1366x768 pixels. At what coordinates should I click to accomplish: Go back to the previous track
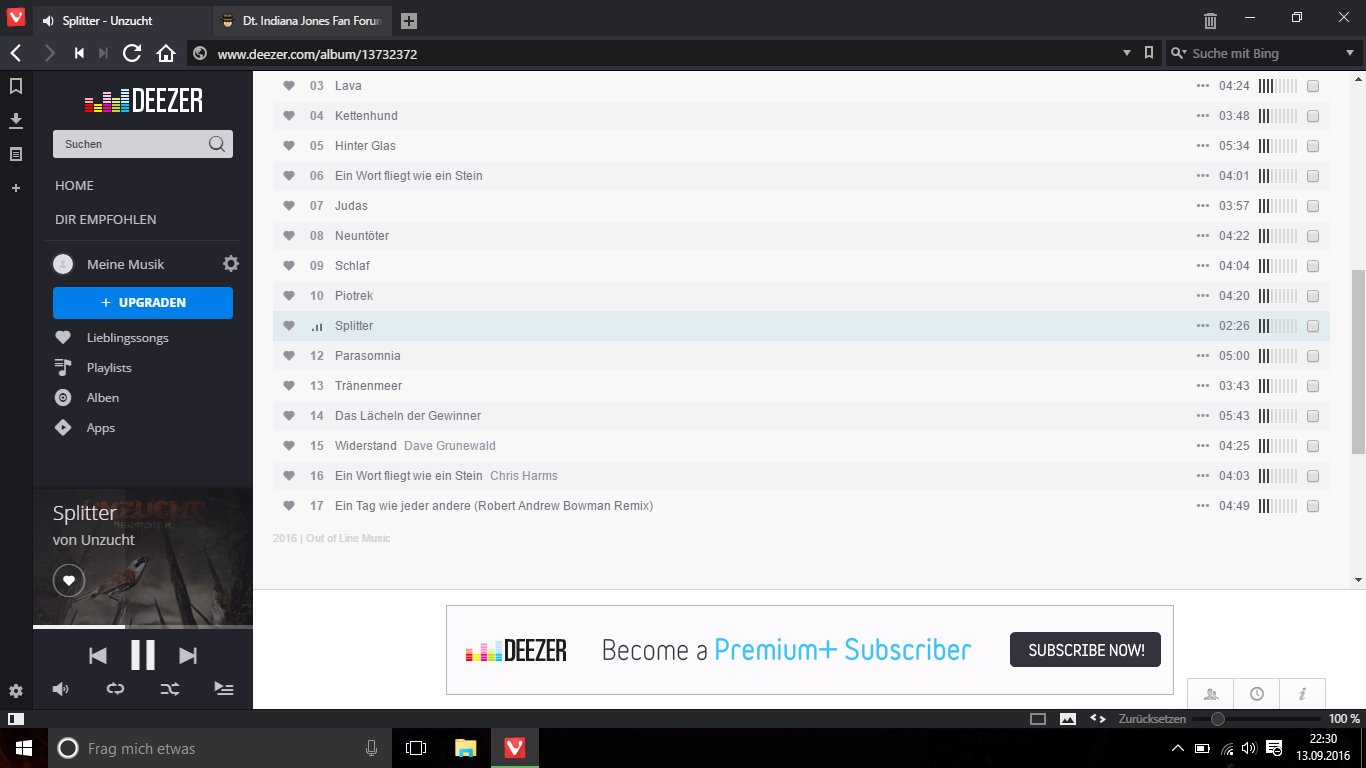tap(98, 656)
